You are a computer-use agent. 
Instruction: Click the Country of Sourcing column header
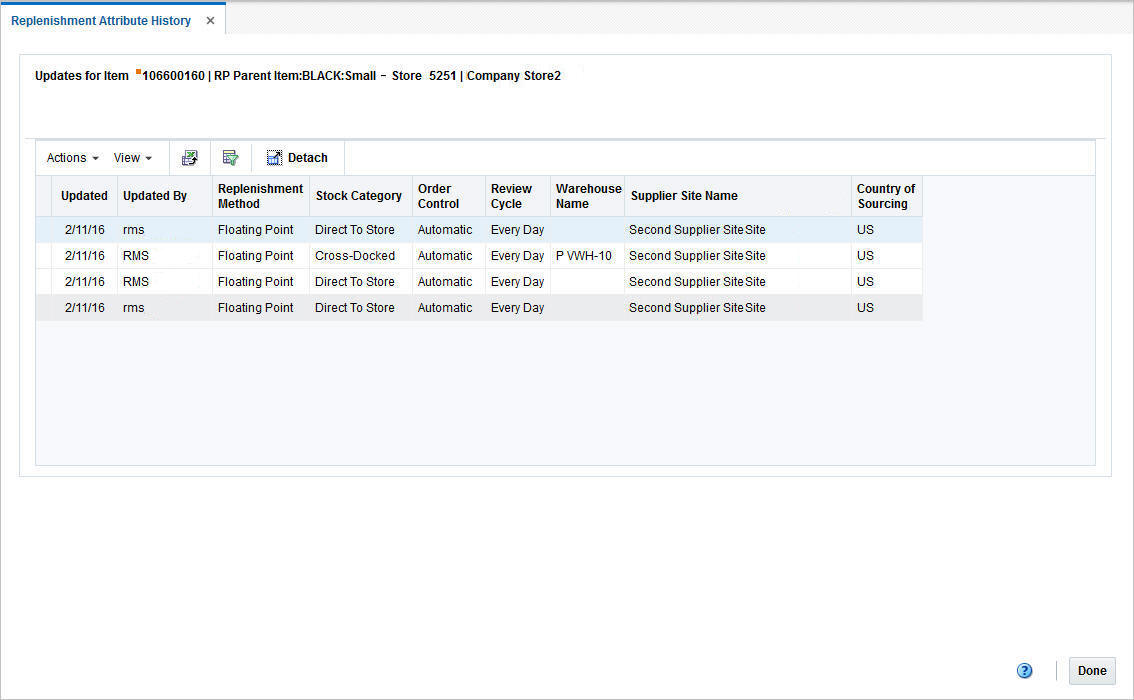coord(886,196)
